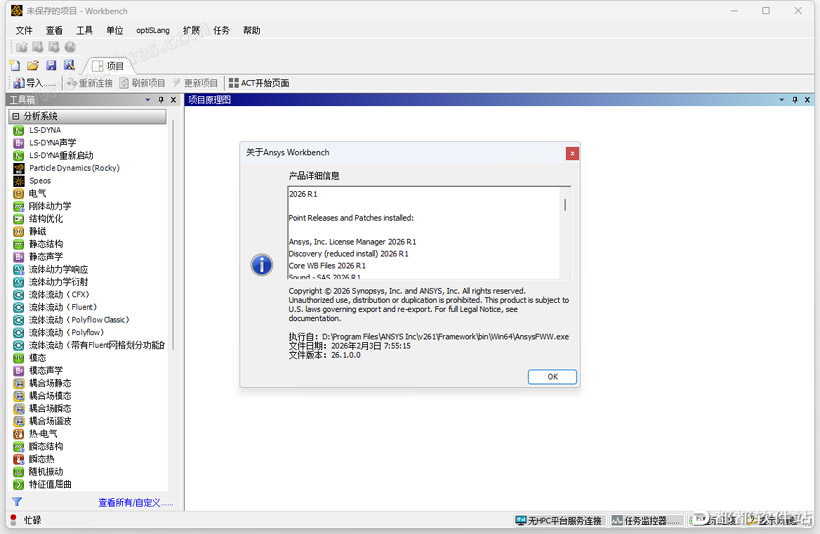
Task: Pin the 项目原理图 panel
Action: [x=794, y=99]
